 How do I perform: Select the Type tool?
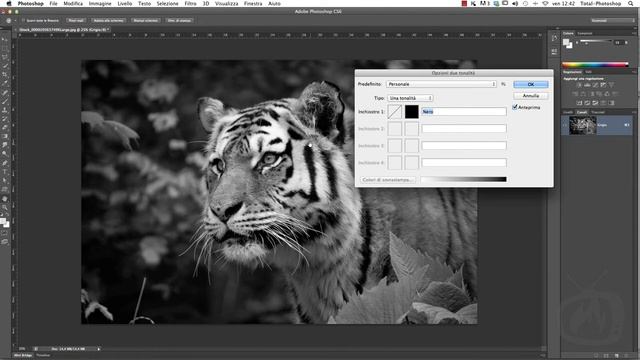click(x=5, y=171)
